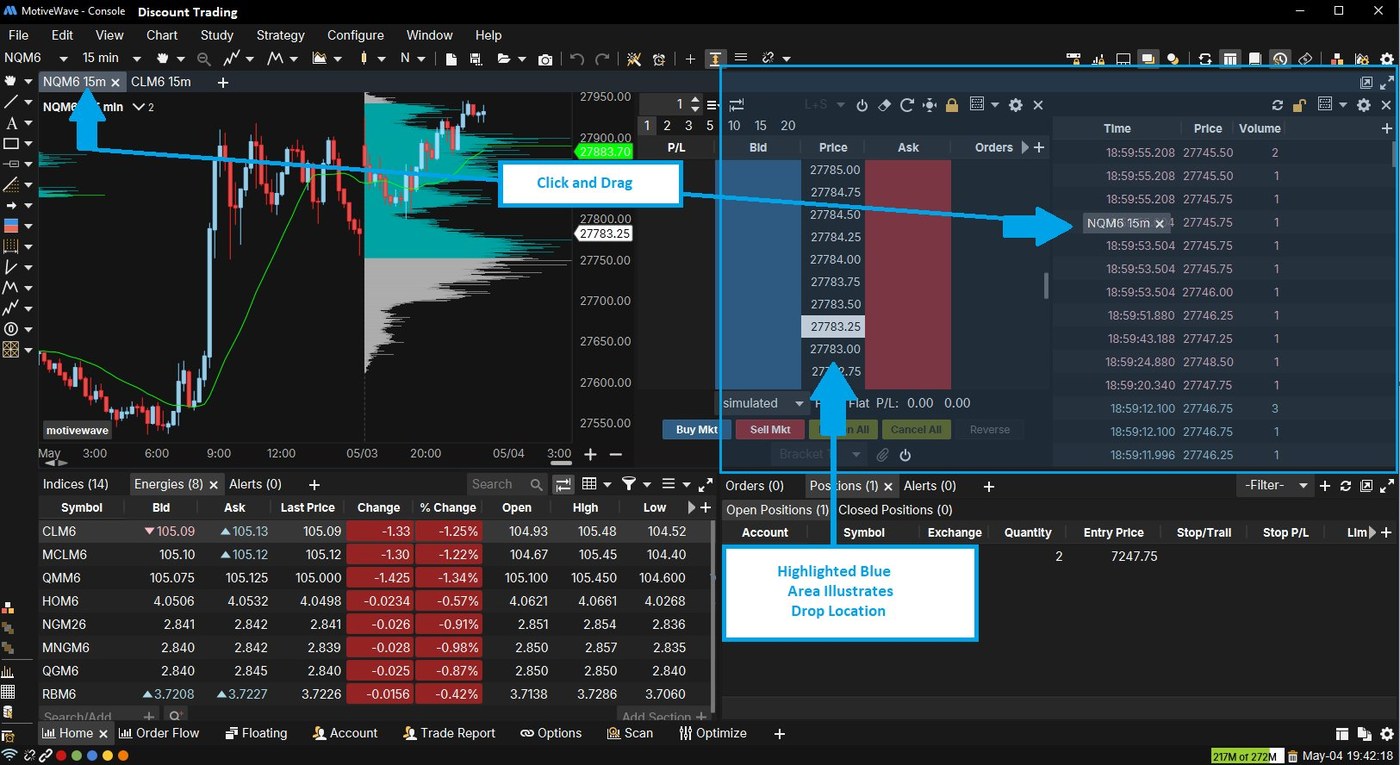Image resolution: width=1400 pixels, height=765 pixels.
Task: Open the NQM6 instrument dropdown
Action: (x=63, y=58)
